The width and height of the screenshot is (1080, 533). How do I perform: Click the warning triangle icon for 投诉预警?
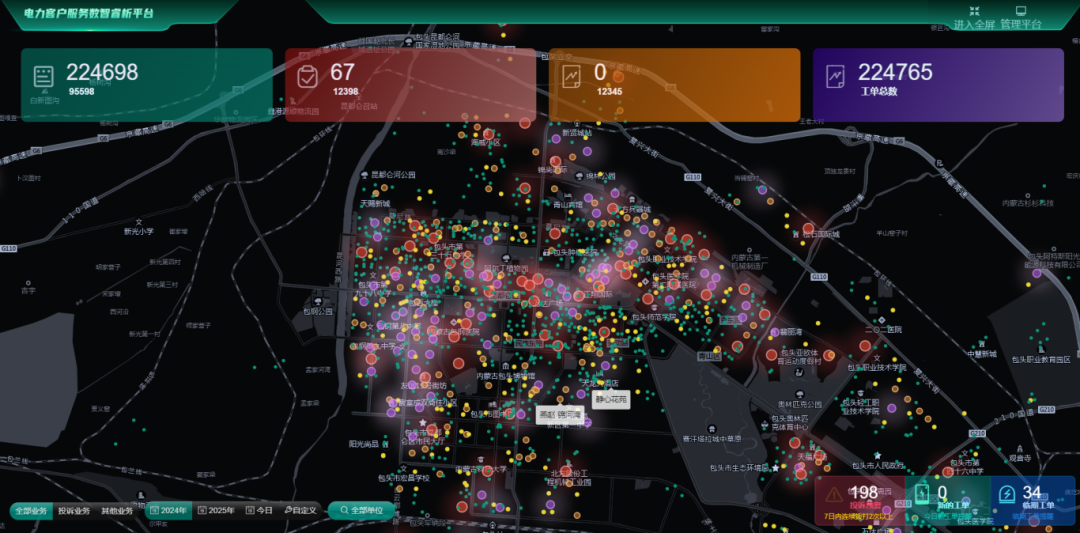(834, 495)
